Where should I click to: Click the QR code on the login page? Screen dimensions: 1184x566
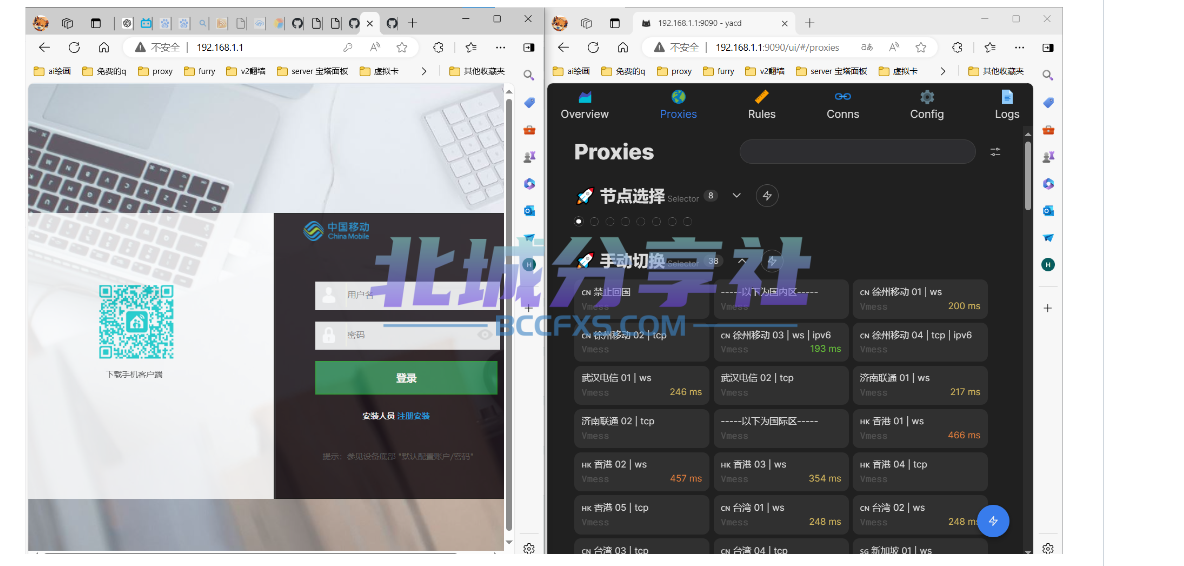point(136,321)
